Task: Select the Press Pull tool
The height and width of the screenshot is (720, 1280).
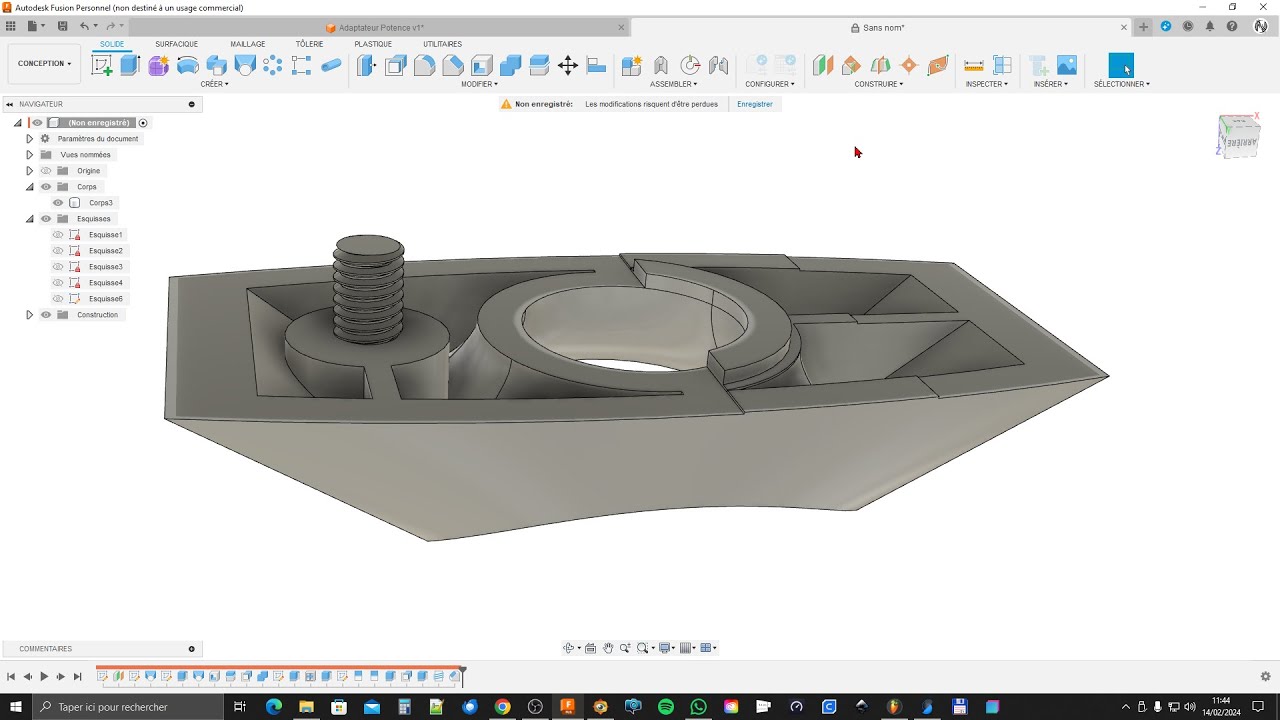Action: click(367, 66)
